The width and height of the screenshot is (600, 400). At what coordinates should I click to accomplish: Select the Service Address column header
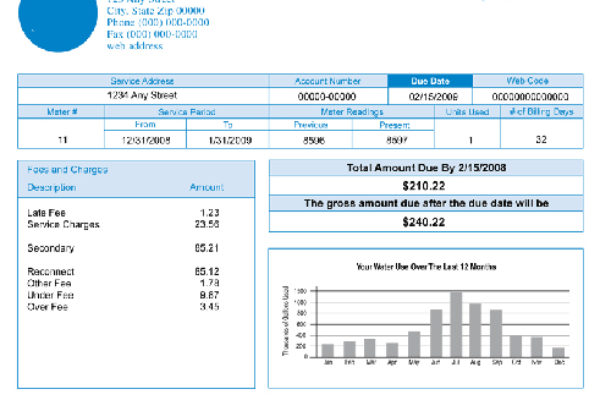pyautogui.click(x=142, y=81)
